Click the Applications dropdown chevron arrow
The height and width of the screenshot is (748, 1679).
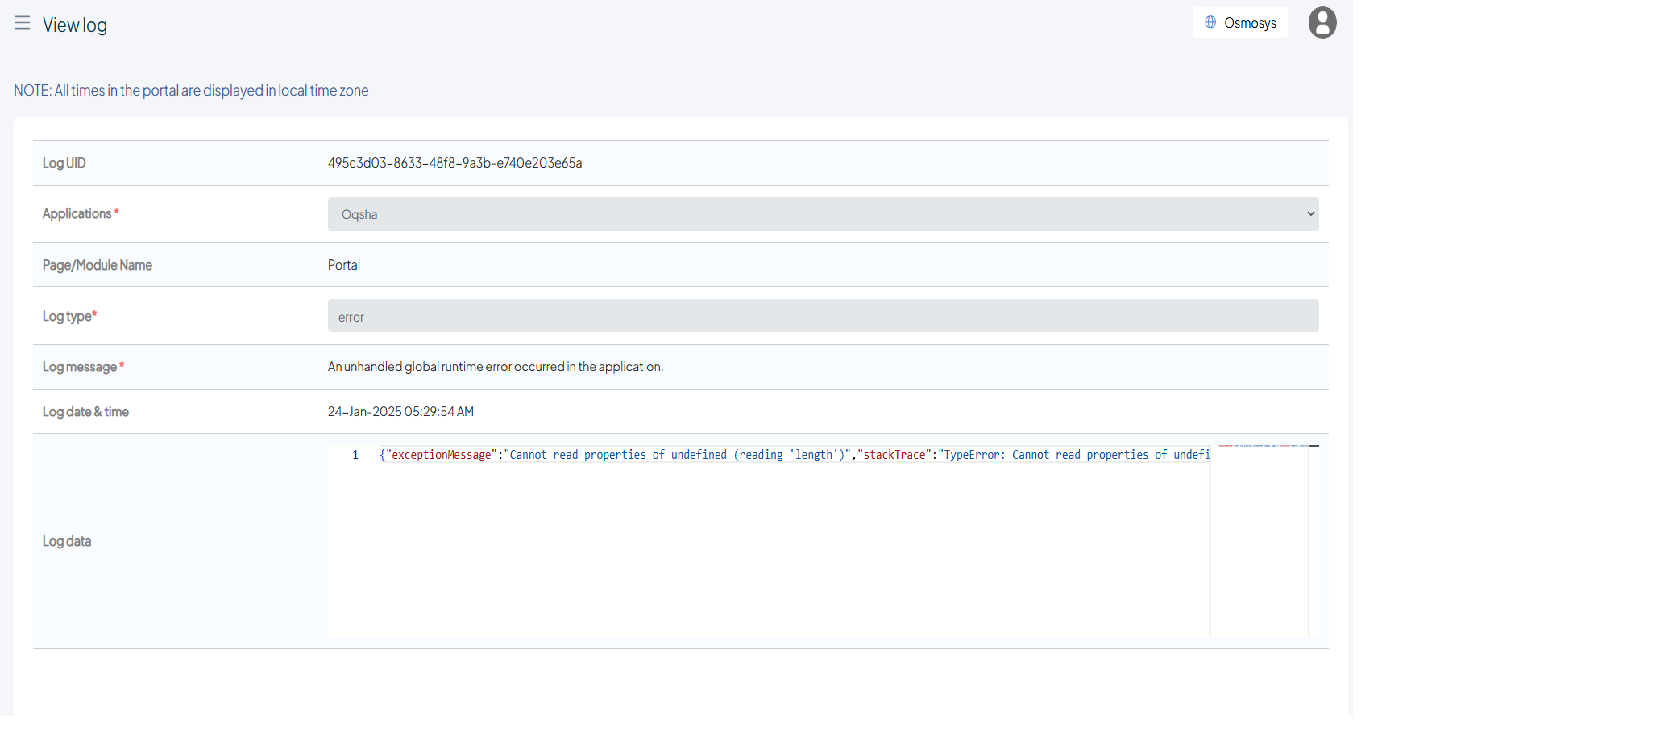tap(1310, 214)
